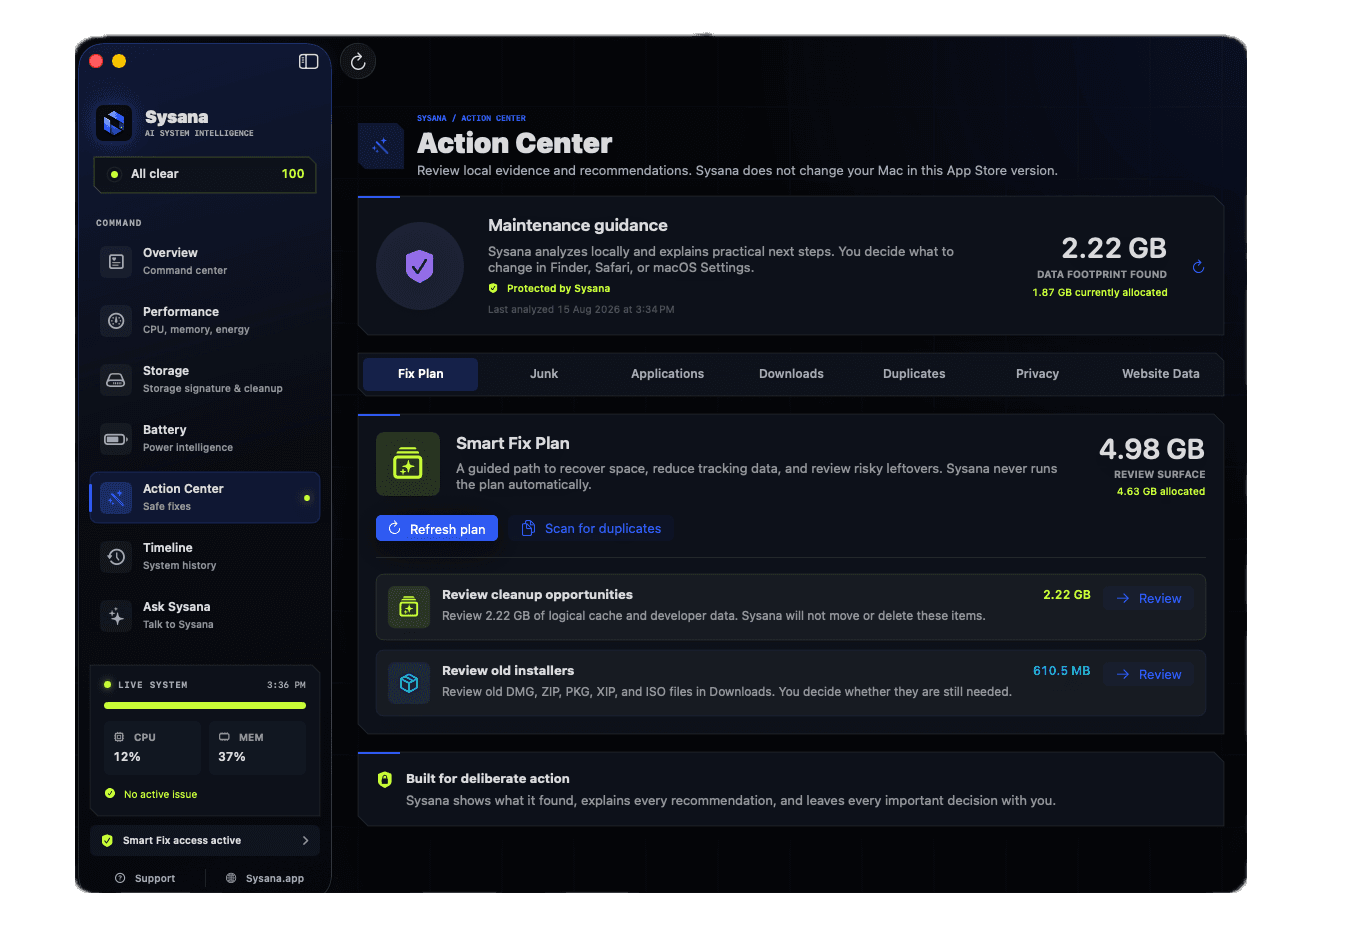Screen dimensions: 1361x927
Task: Click the Overview sidebar icon
Action: coord(116,262)
